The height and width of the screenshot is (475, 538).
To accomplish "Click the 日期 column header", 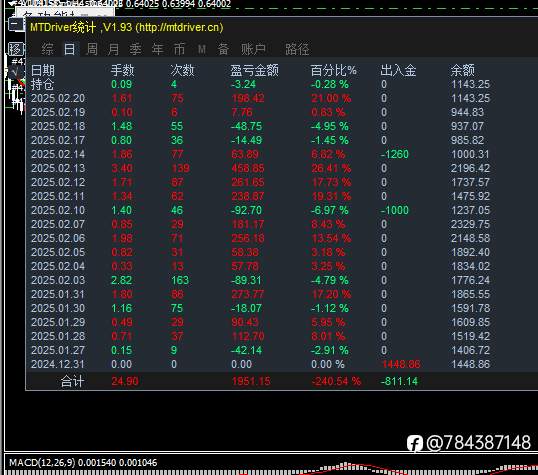I will [43, 70].
